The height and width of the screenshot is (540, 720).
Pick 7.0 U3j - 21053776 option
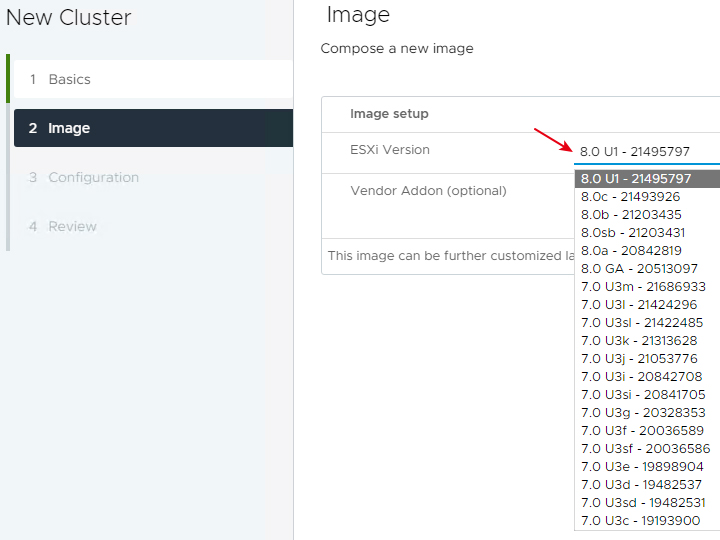click(647, 359)
